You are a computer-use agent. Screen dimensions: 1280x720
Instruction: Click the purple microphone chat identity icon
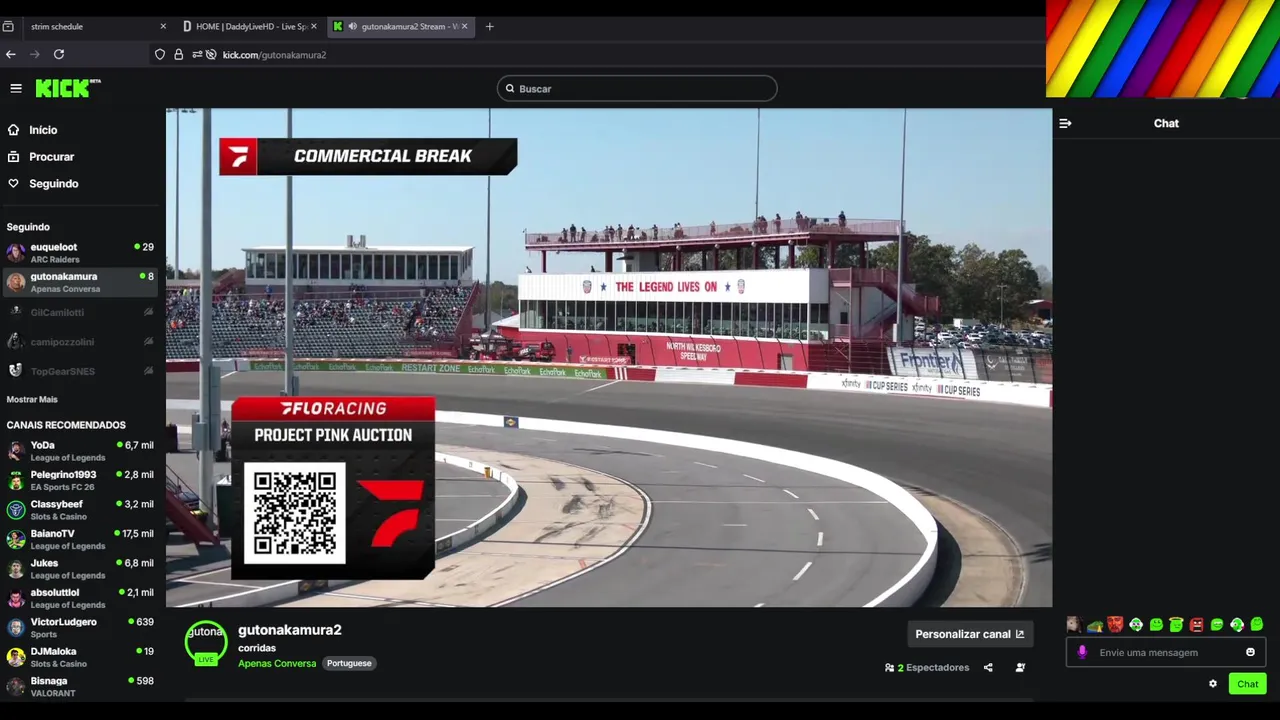1082,652
